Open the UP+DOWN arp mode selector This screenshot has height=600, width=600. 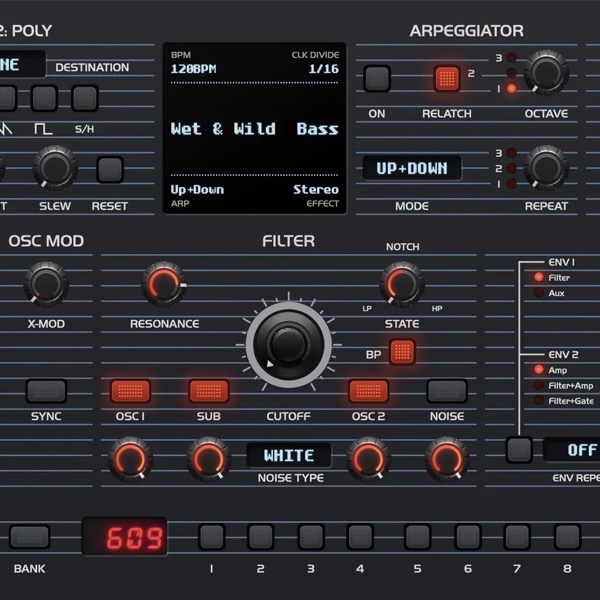412,168
